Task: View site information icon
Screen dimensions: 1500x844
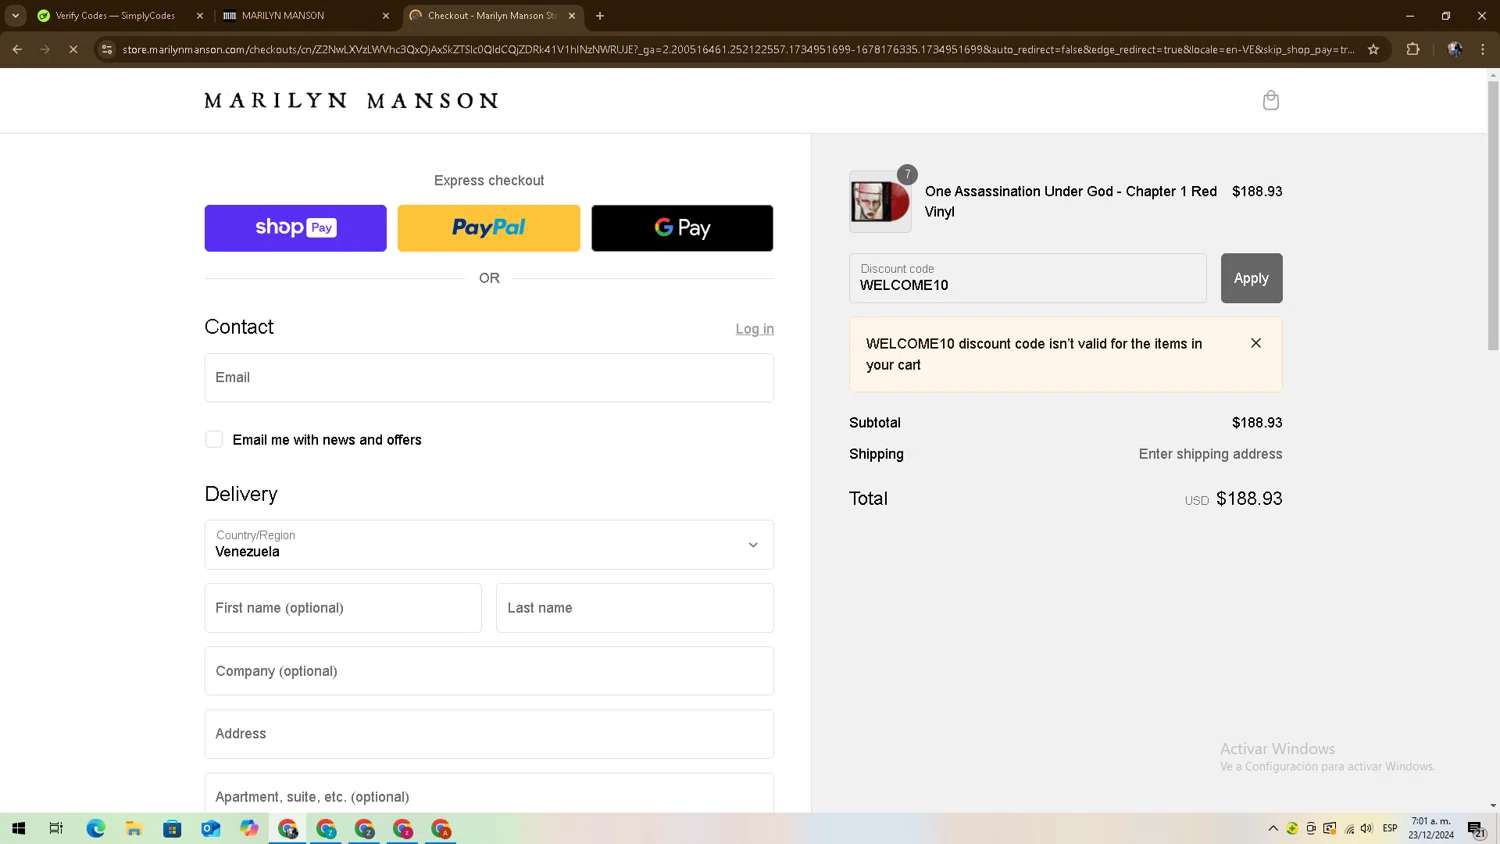Action: click(x=107, y=49)
